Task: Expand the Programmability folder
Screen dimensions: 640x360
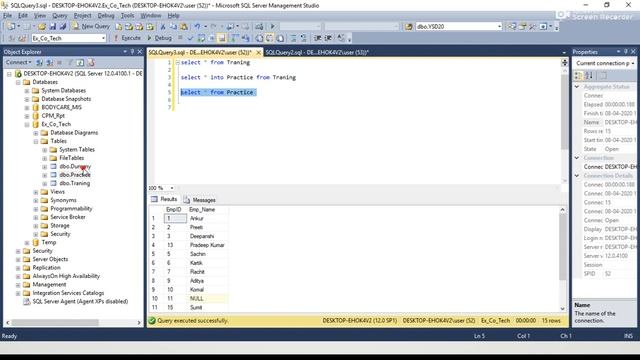Action: [36, 209]
